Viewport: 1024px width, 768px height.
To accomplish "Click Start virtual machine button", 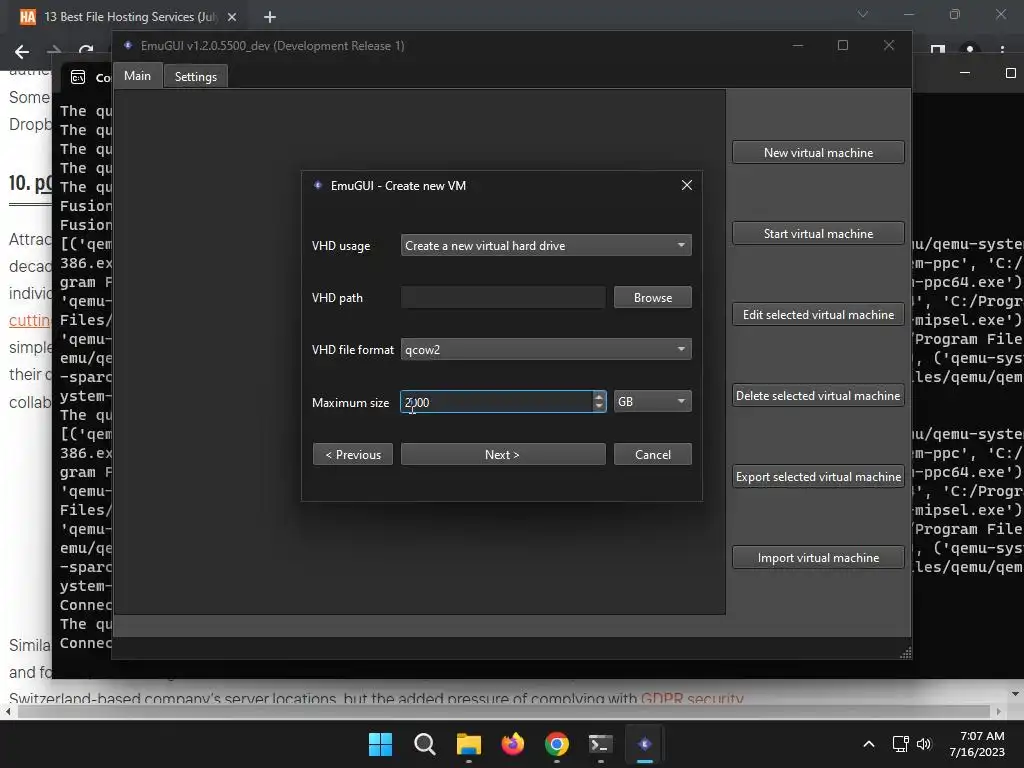I will click(818, 233).
